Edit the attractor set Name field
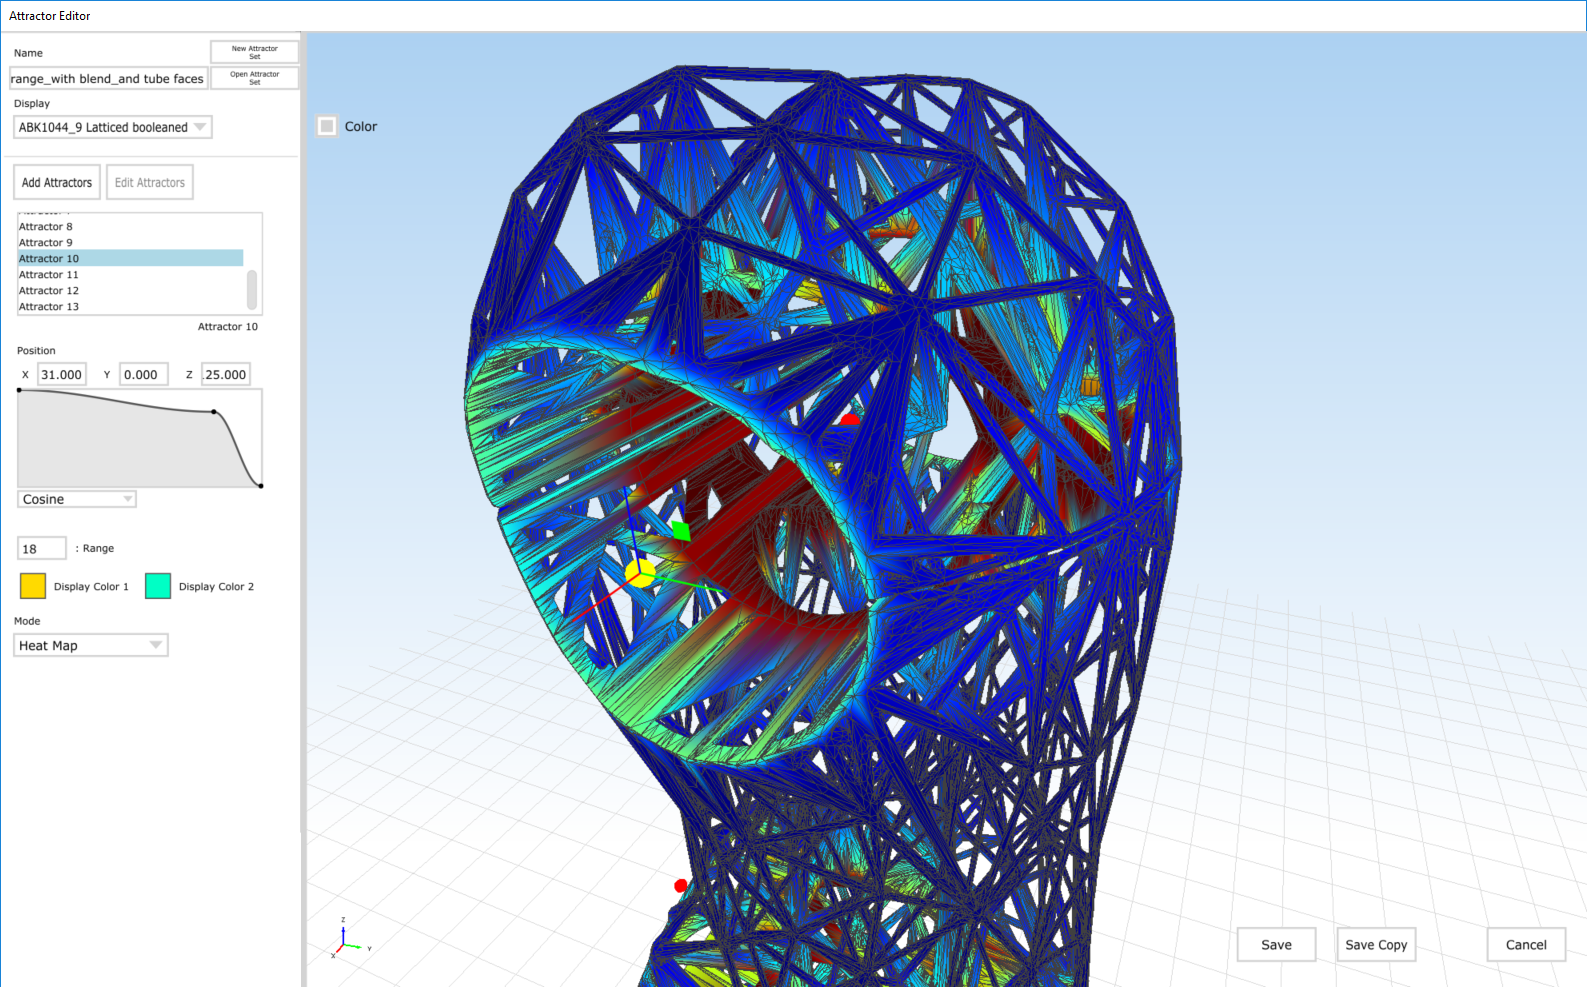This screenshot has height=987, width=1587. [108, 79]
